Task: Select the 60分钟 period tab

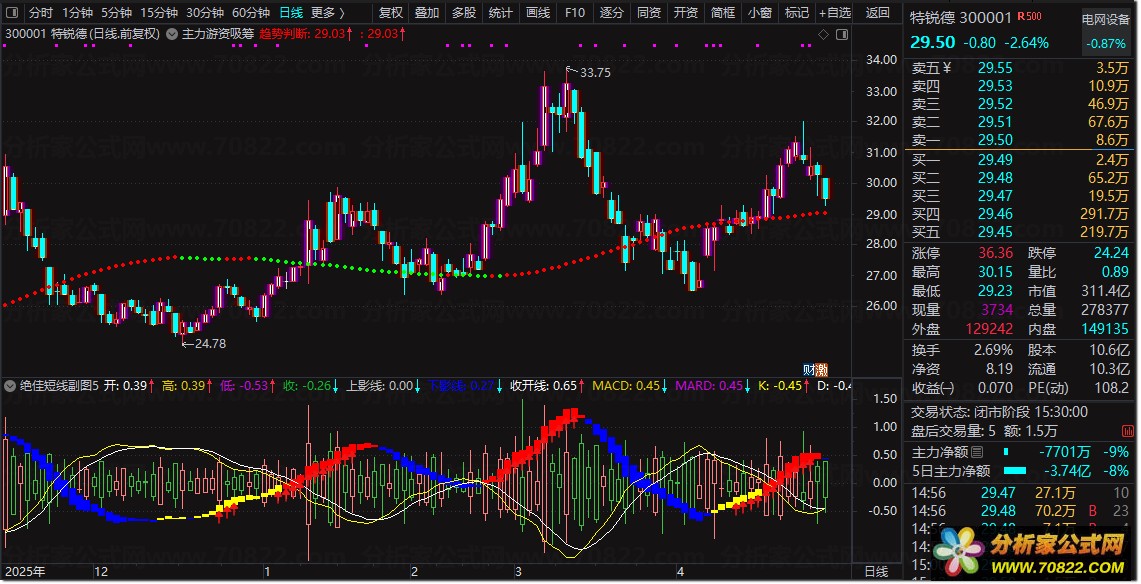Action: (x=250, y=12)
